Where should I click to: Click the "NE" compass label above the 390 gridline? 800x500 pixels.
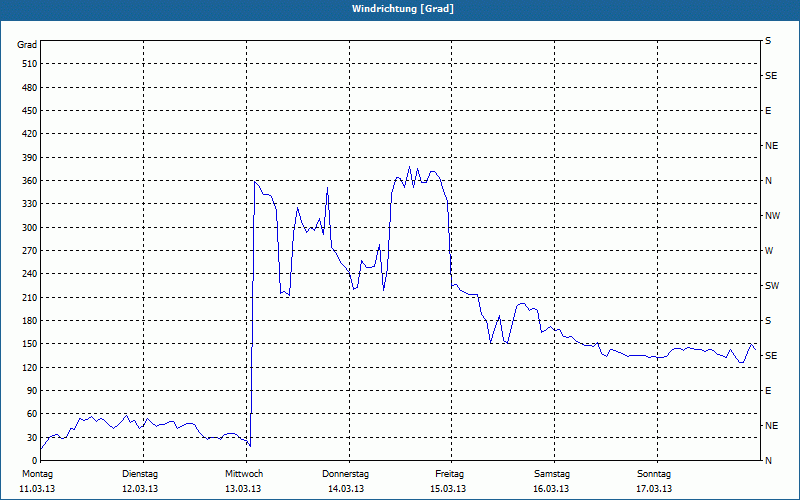(772, 146)
